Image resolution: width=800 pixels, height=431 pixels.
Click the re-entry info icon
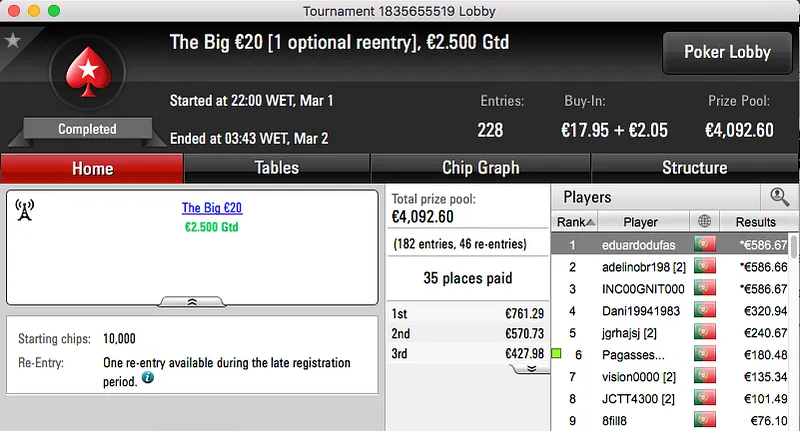[148, 378]
